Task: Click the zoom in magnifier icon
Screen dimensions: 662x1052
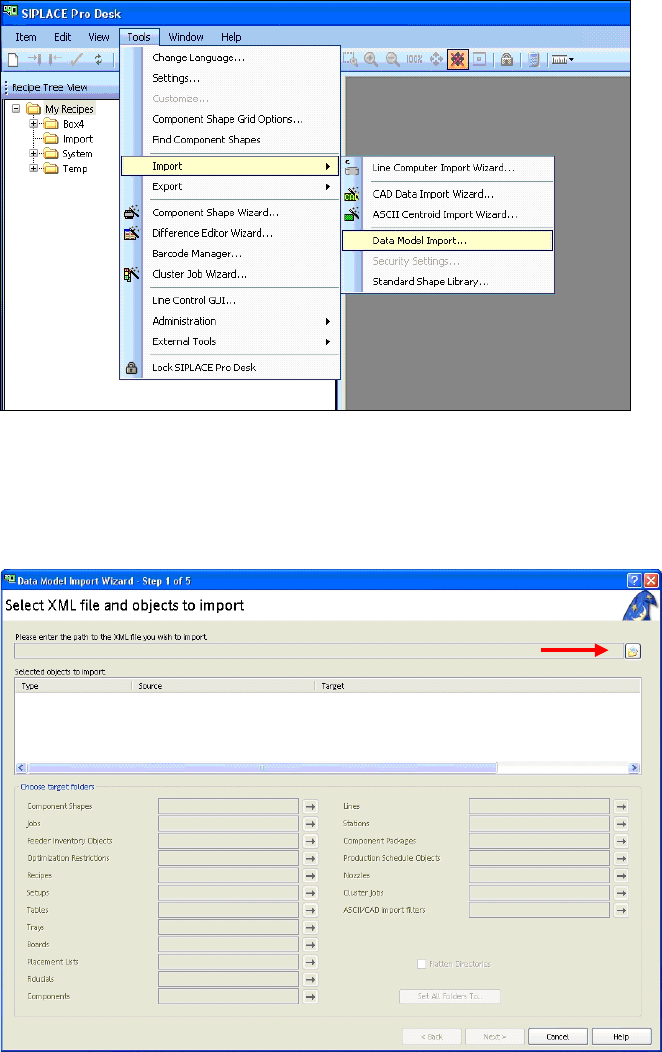Action: click(371, 60)
